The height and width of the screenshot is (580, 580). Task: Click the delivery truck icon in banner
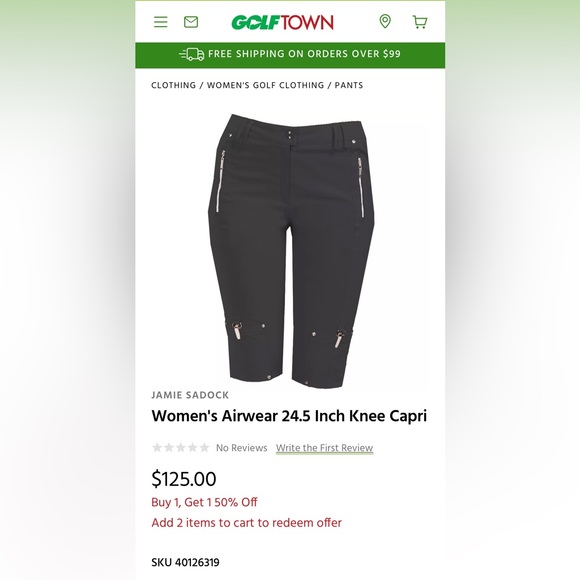pos(192,54)
